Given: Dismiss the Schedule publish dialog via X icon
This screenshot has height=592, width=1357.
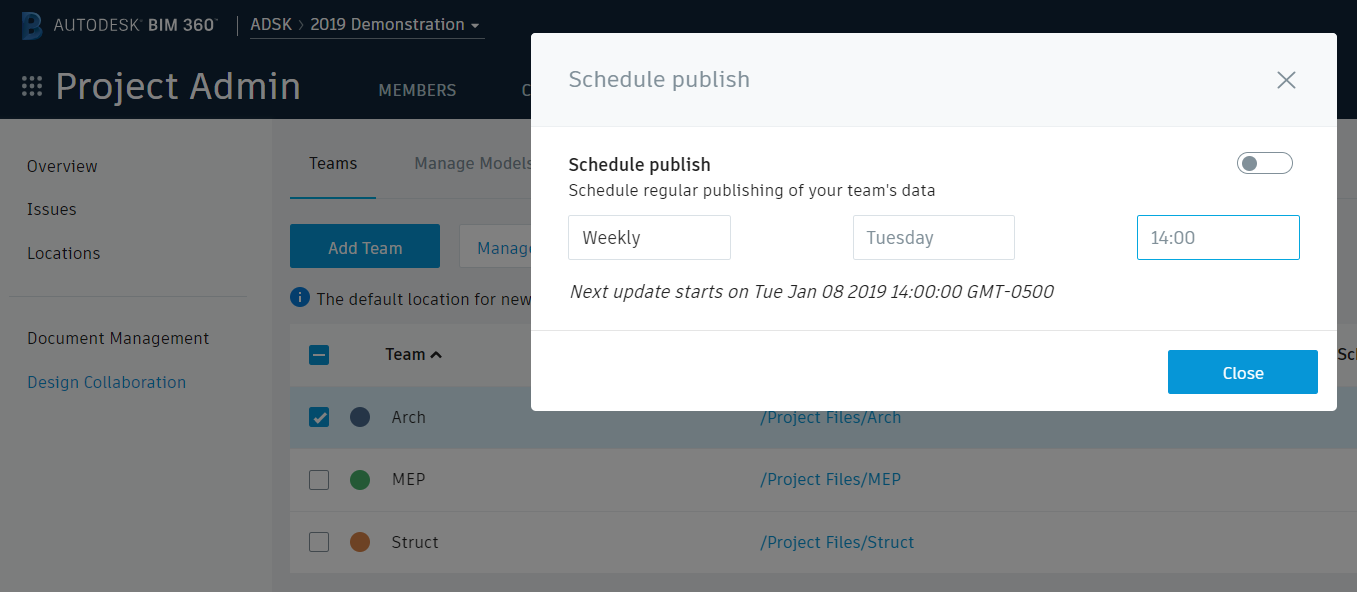Looking at the screenshot, I should pyautogui.click(x=1286, y=80).
